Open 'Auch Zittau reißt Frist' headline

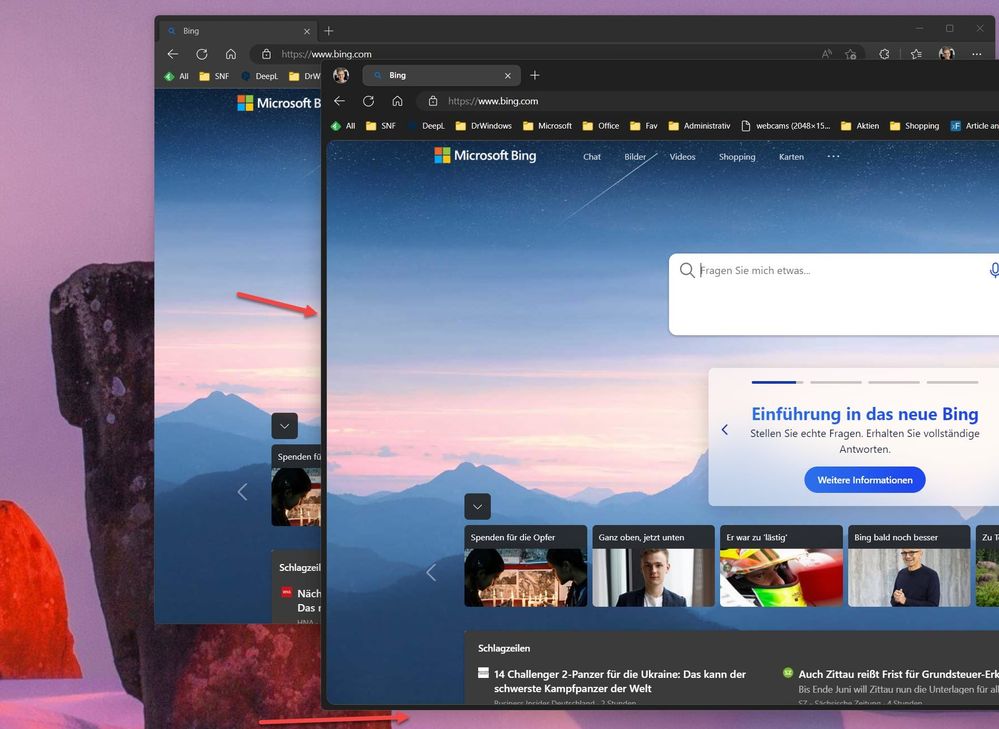(x=898, y=674)
